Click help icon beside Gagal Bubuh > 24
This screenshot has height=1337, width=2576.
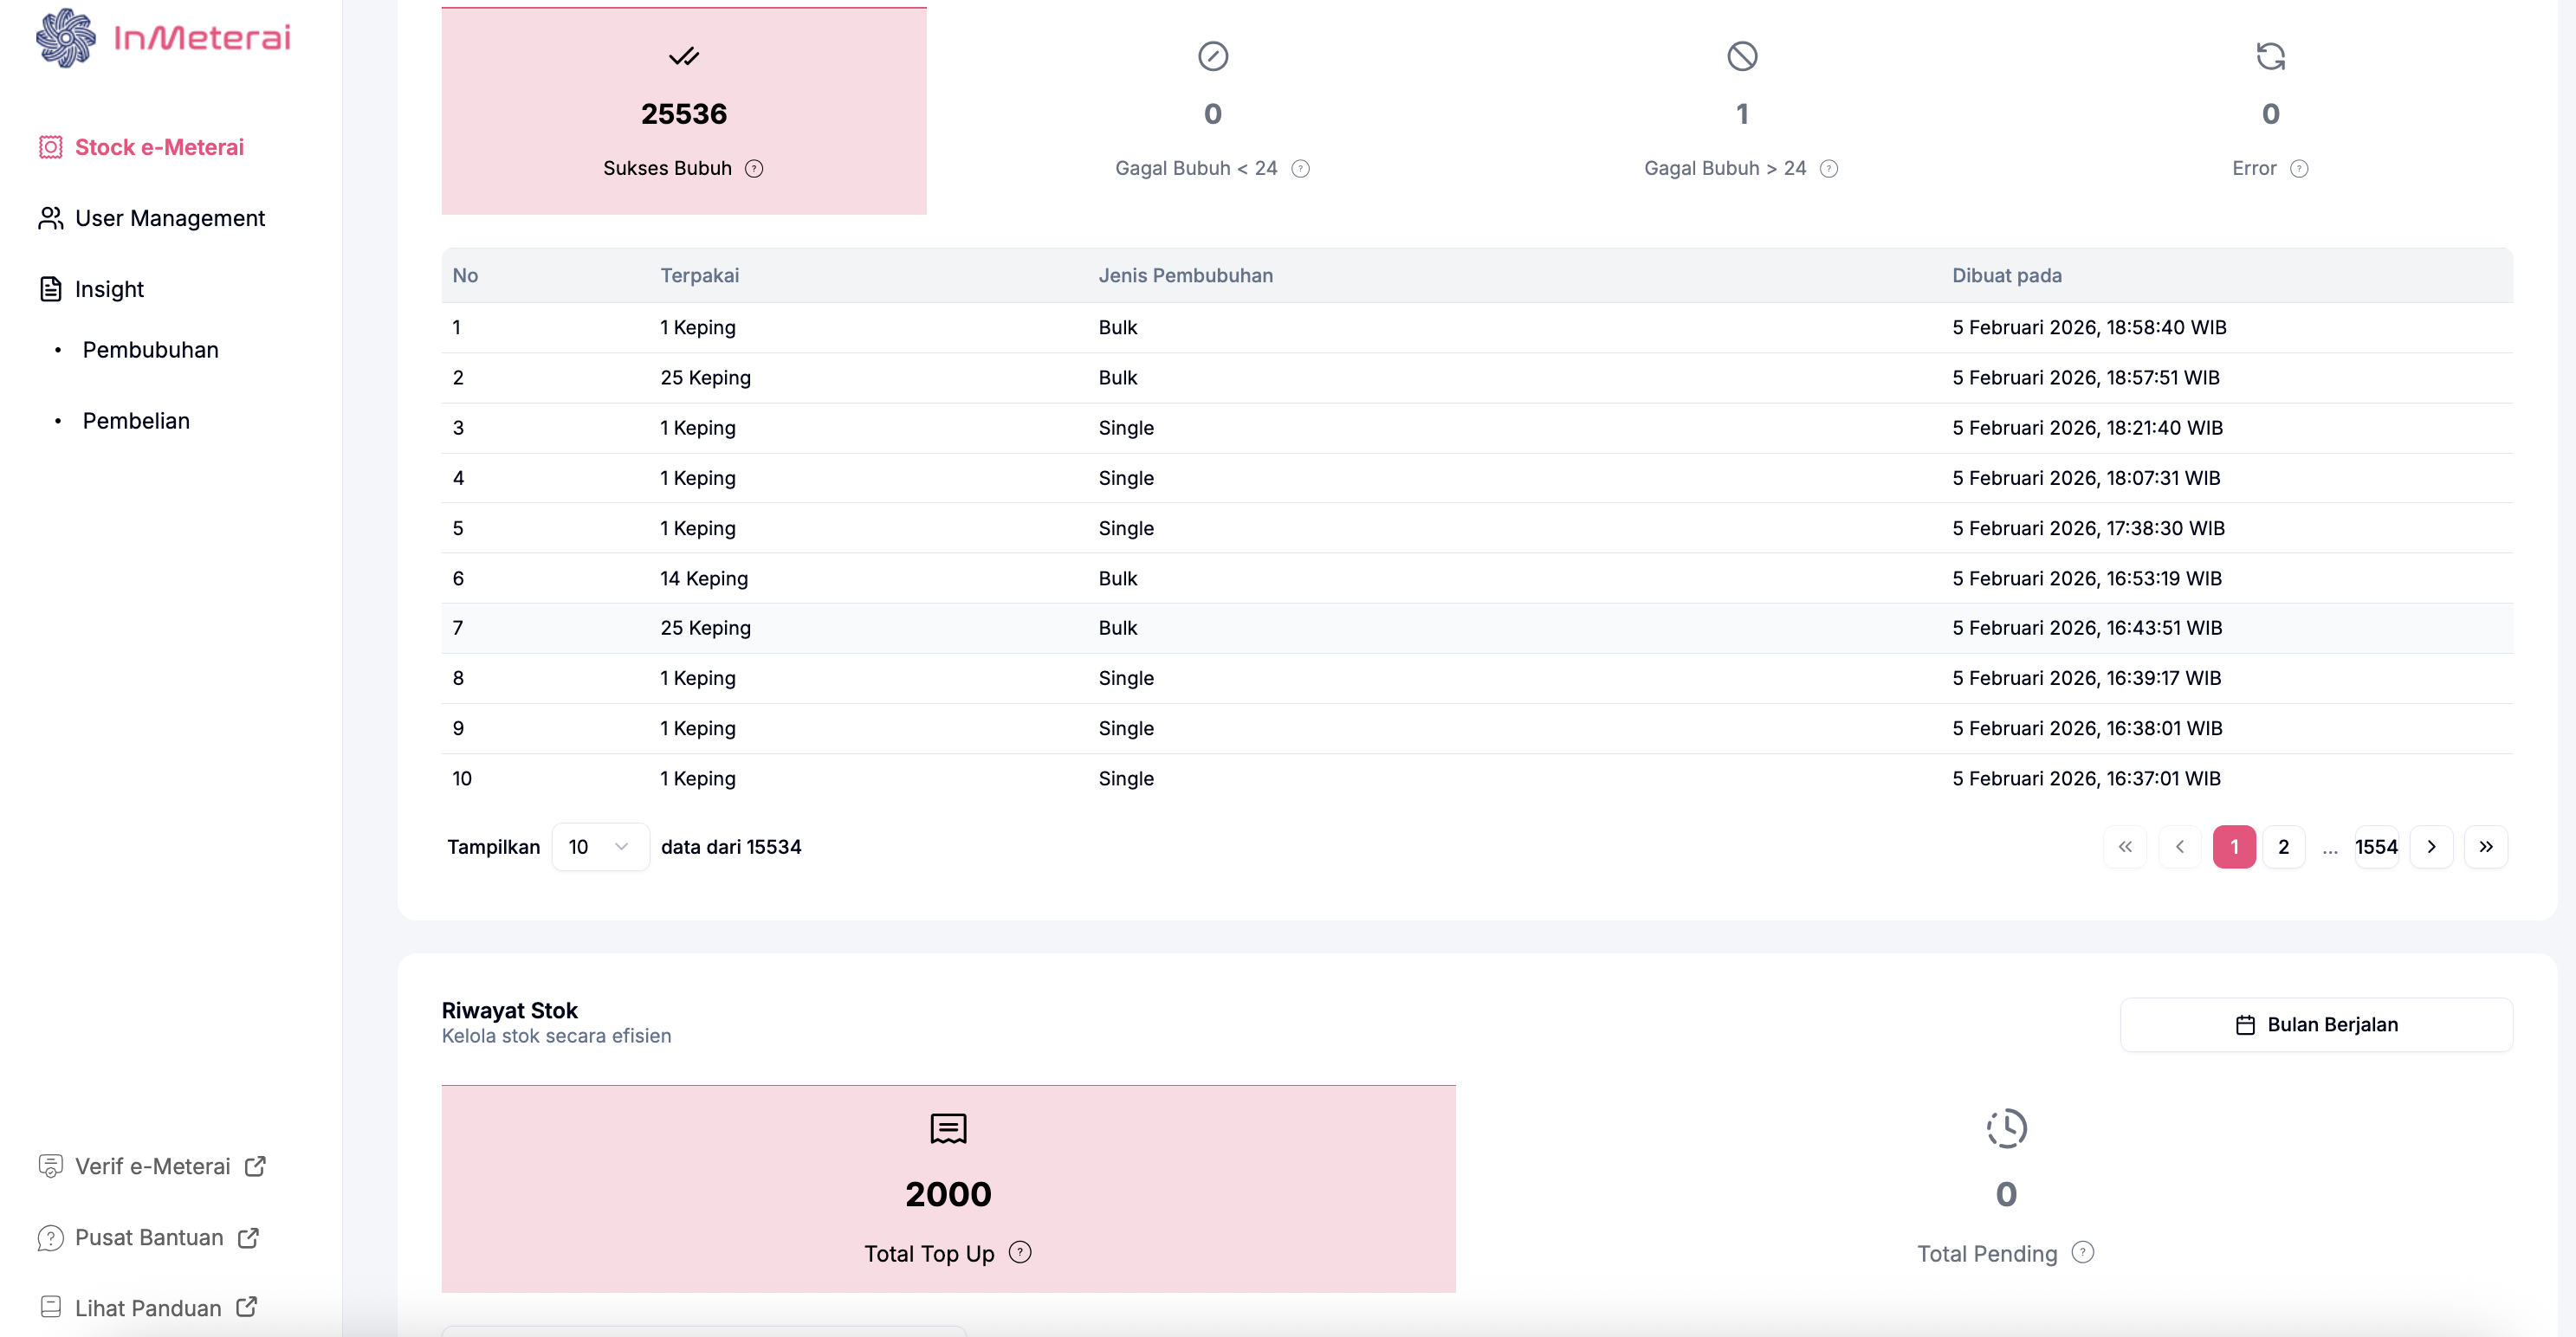coord(1828,168)
